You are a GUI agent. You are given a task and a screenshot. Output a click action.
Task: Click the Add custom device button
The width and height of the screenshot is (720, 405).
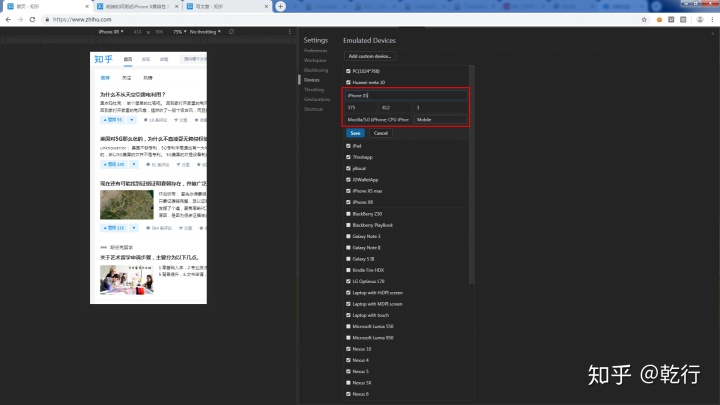[x=370, y=56]
